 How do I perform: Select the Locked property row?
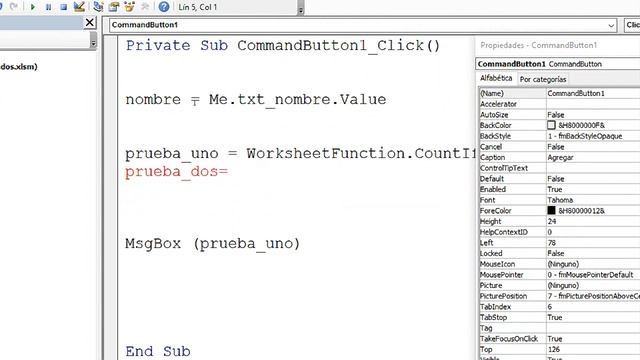point(560,253)
